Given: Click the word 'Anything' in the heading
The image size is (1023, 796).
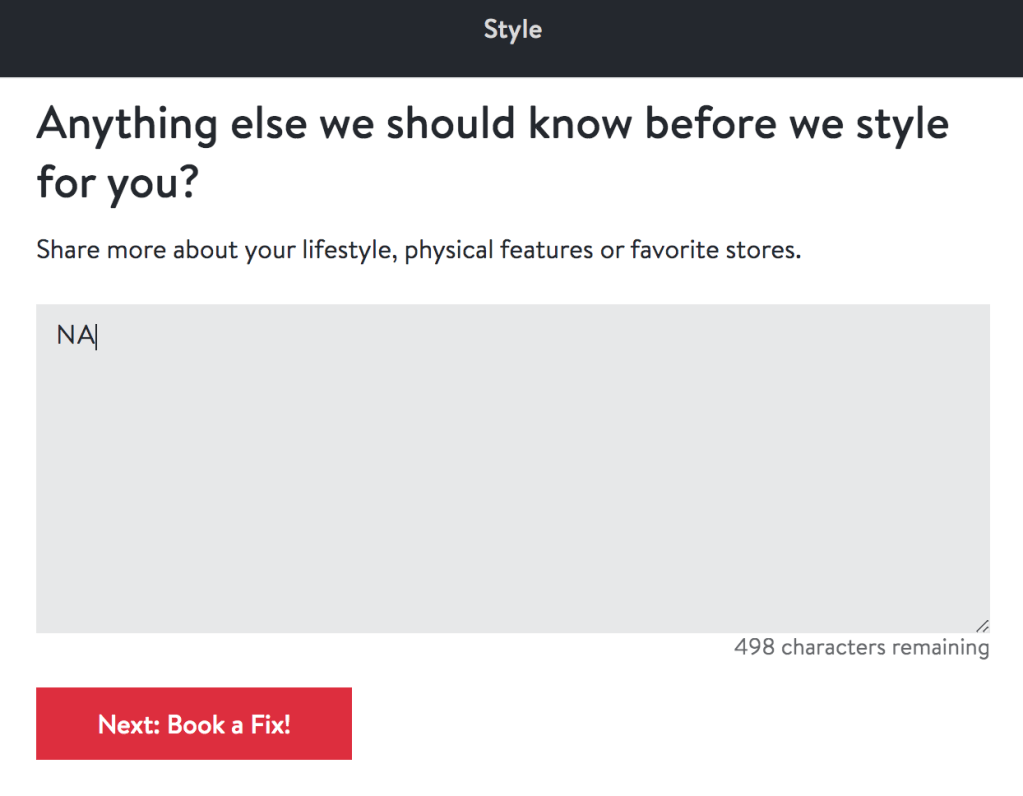Looking at the screenshot, I should [126, 125].
